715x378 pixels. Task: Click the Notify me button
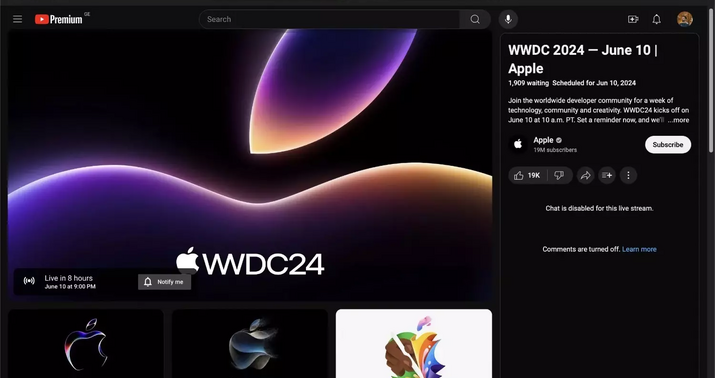[164, 282]
